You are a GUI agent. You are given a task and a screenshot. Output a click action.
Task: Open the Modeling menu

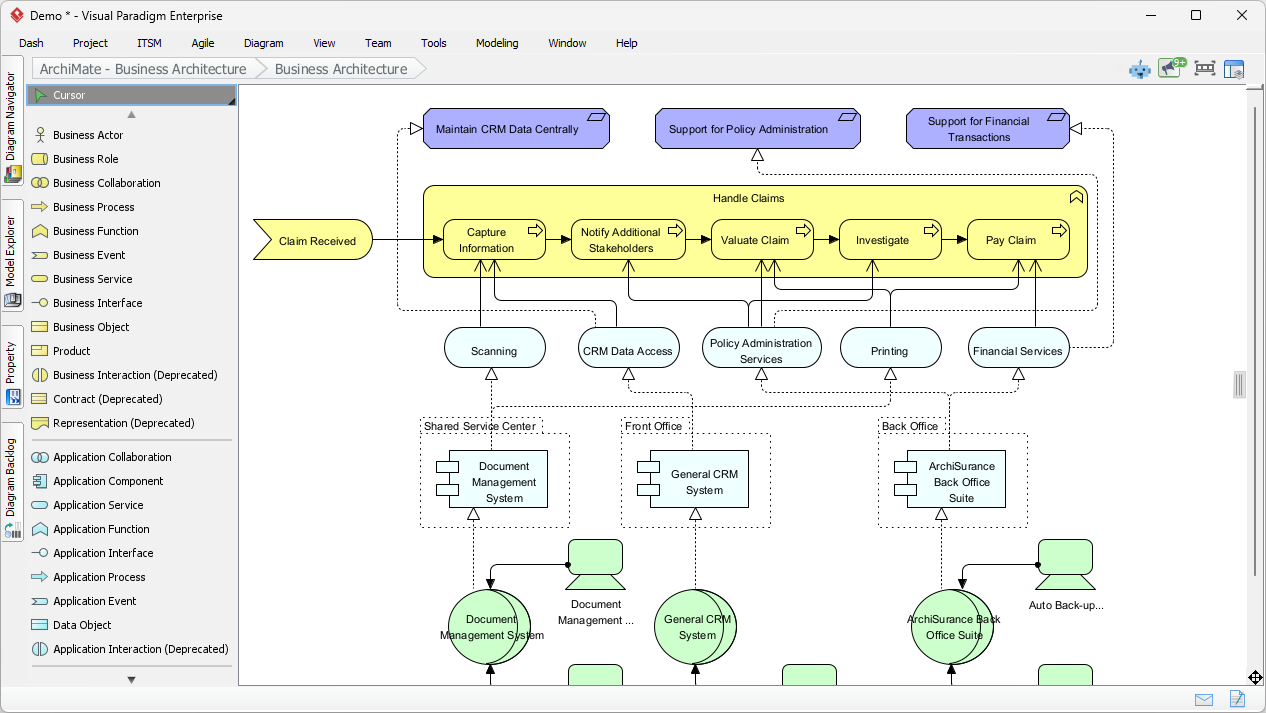(x=495, y=43)
